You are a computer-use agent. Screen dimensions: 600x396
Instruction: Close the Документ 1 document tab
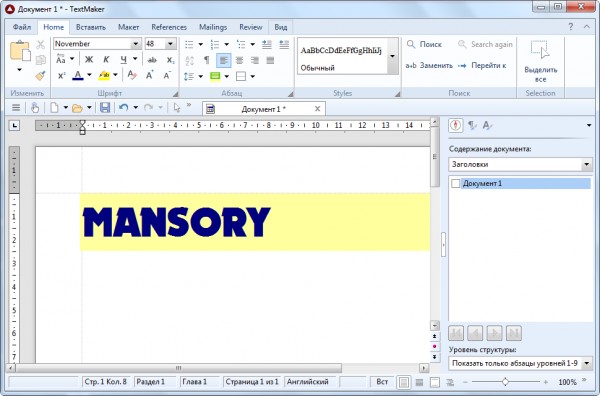317,109
